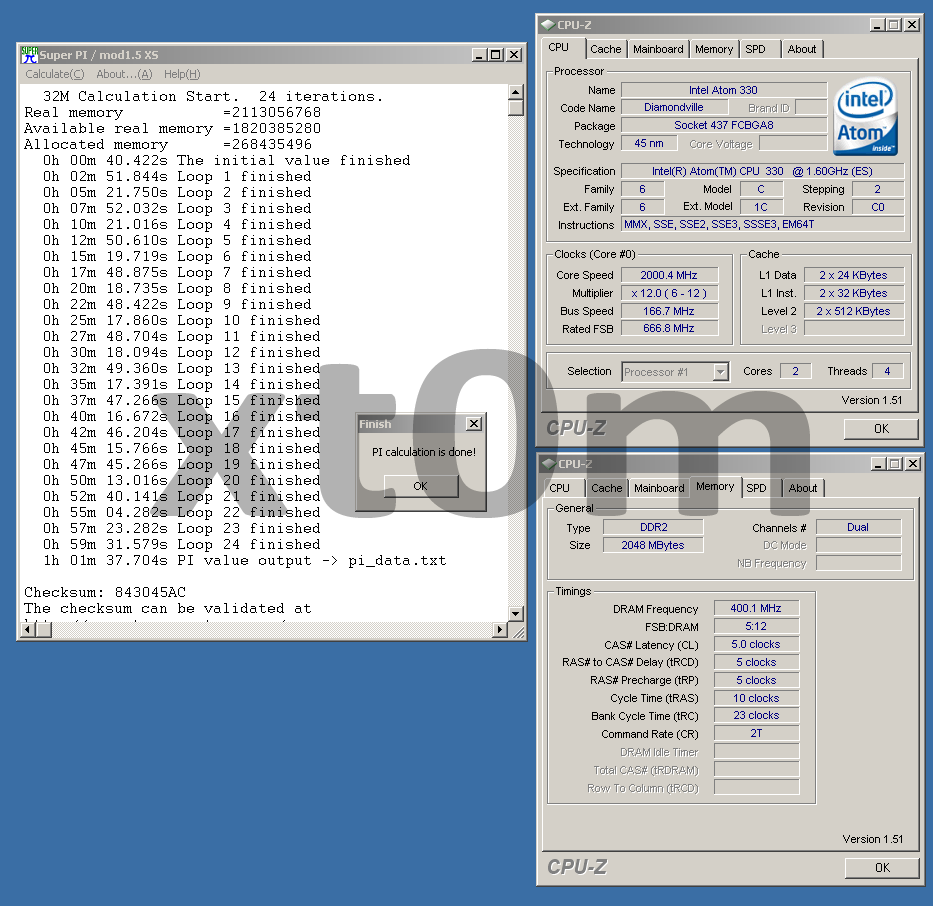Image resolution: width=933 pixels, height=906 pixels.
Task: Click the CPU-Z logo icon in upper window title bar
Action: 547,25
